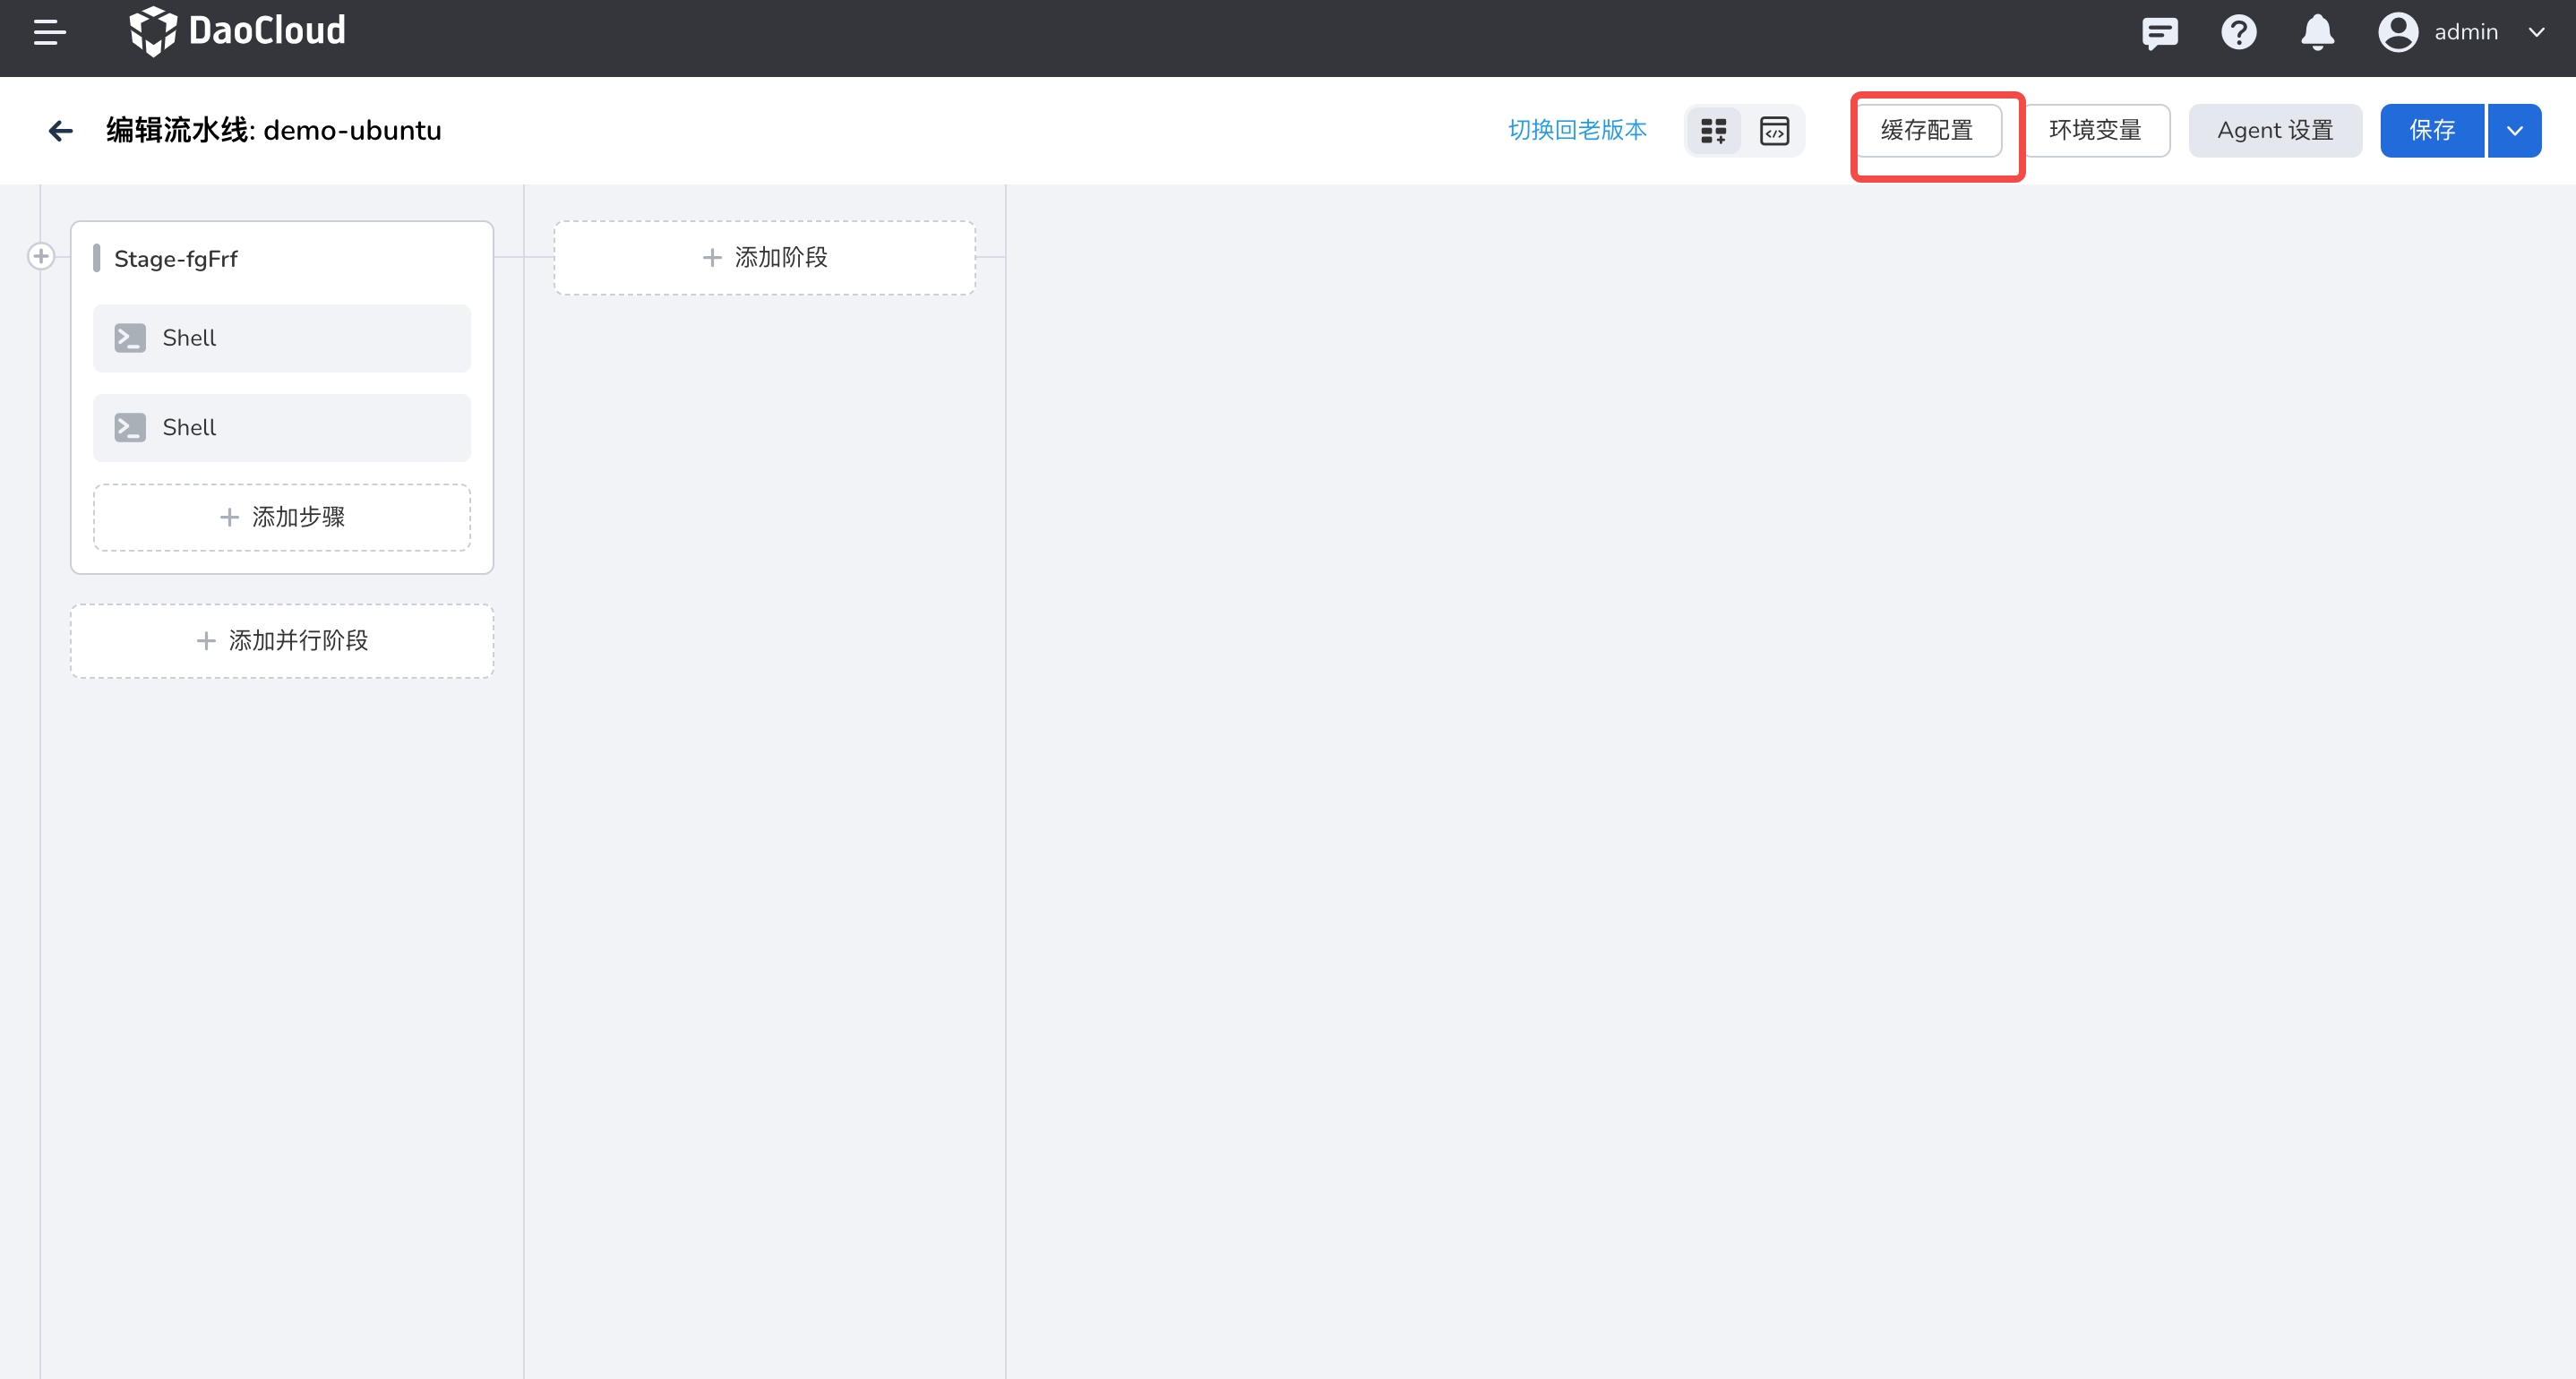This screenshot has height=1379, width=2576.
Task: Click the DaoCloud logo
Action: pos(237,31)
